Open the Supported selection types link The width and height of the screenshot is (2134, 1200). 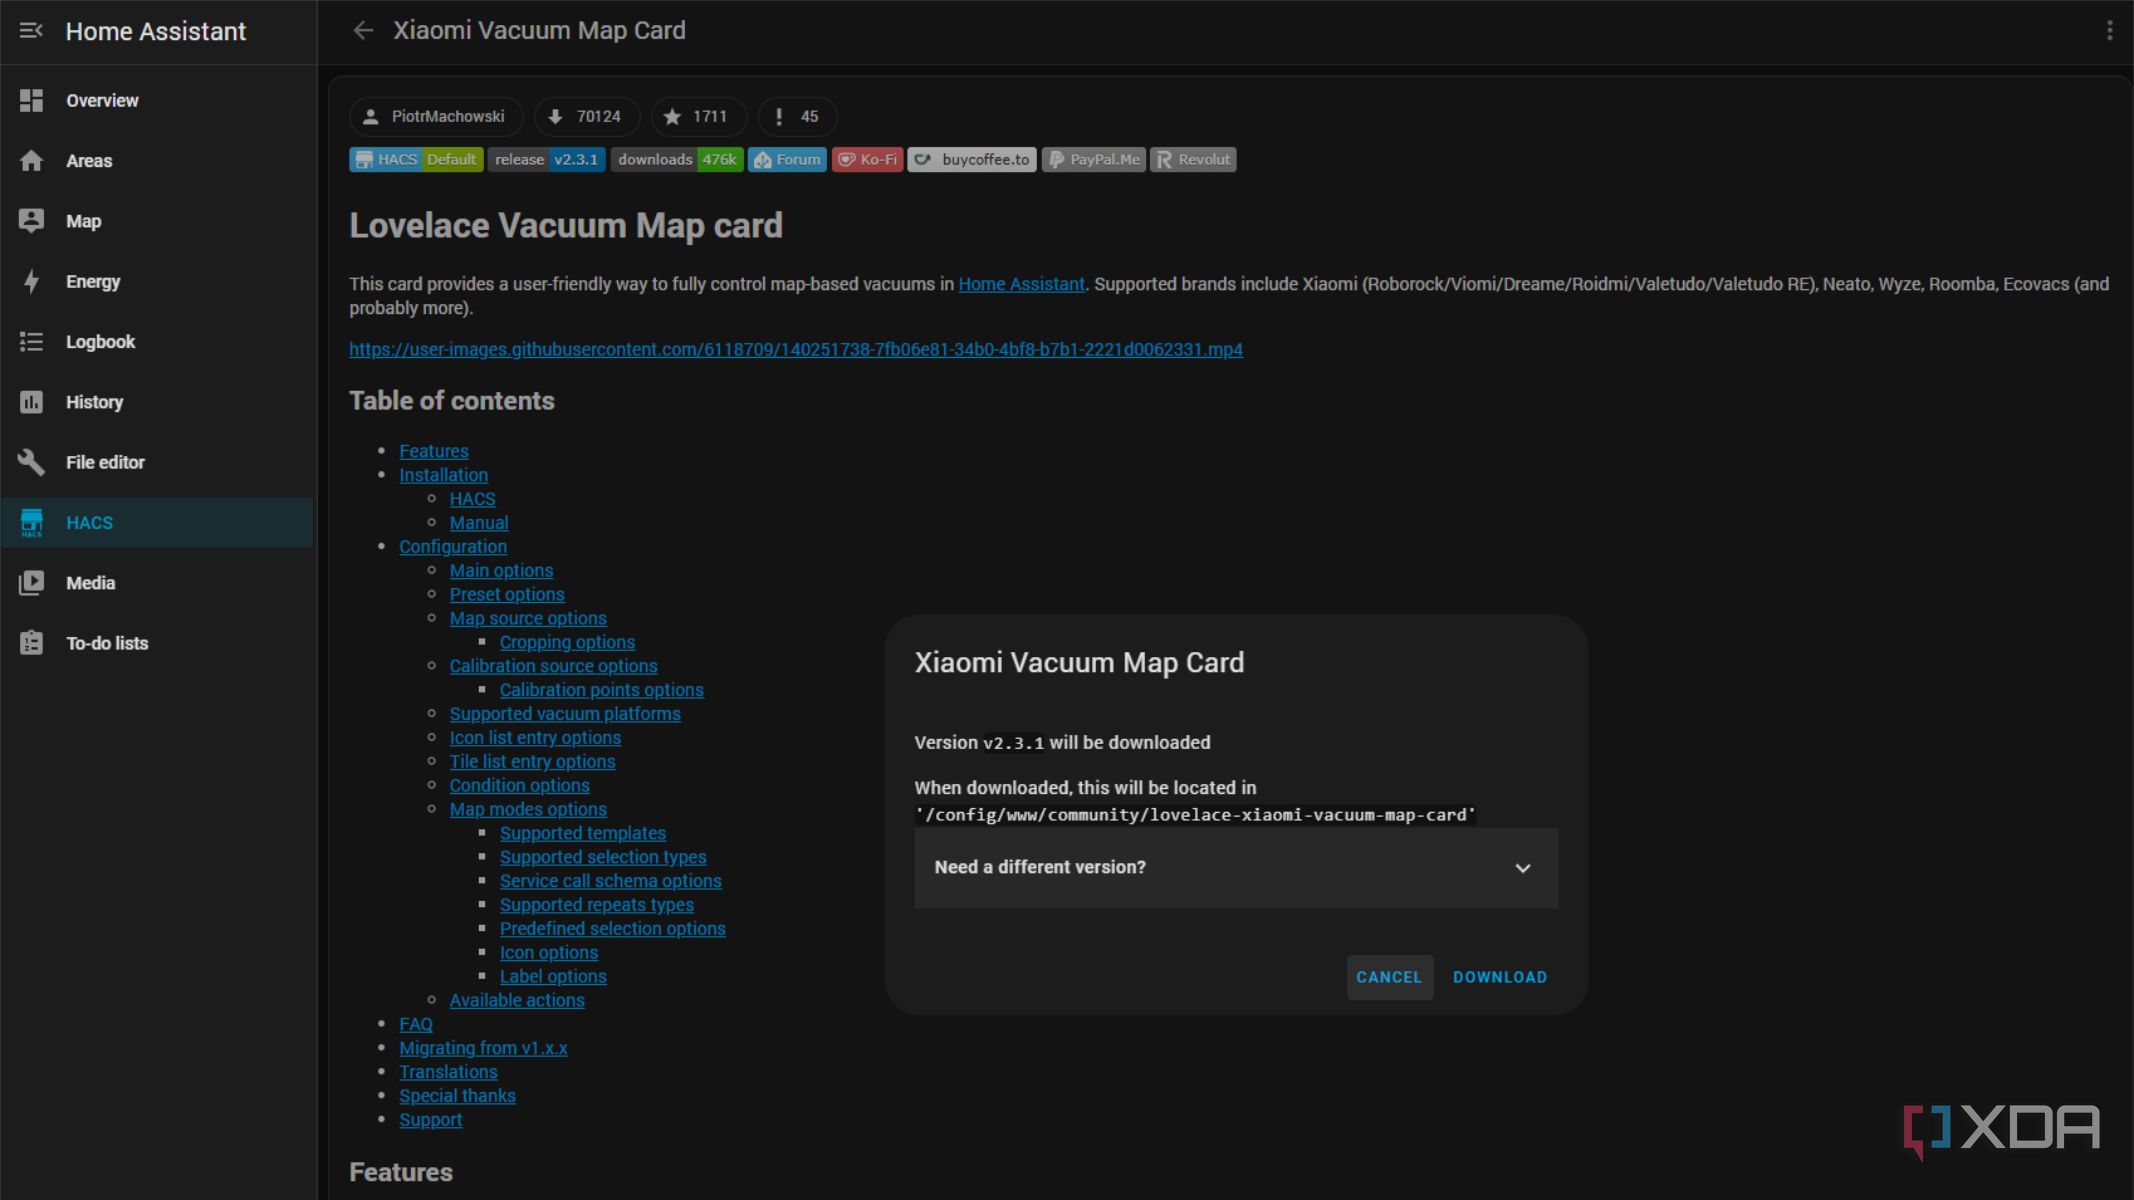tap(603, 858)
